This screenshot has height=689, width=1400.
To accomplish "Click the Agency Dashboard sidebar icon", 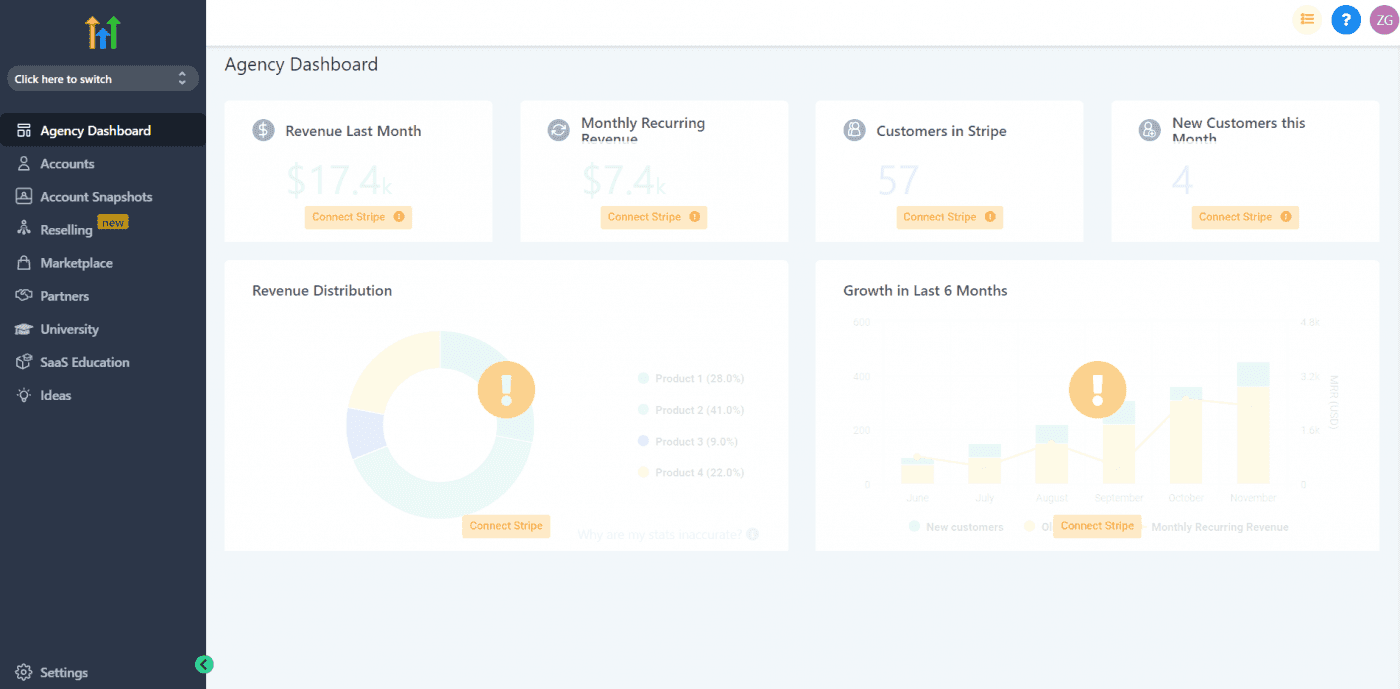I will point(24,130).
